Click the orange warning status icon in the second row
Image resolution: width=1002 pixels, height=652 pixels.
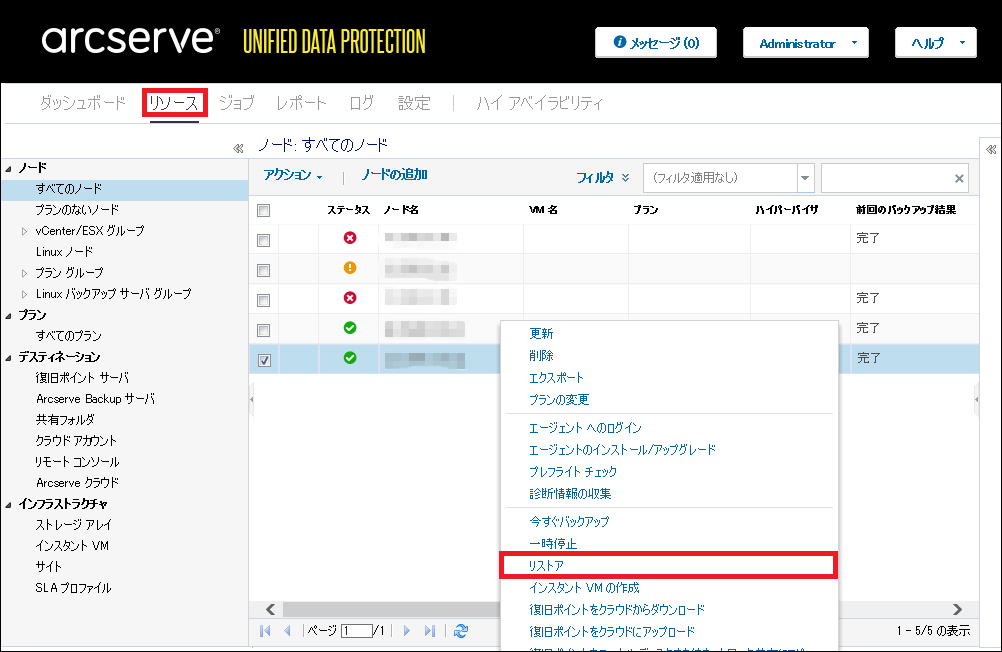pos(350,268)
